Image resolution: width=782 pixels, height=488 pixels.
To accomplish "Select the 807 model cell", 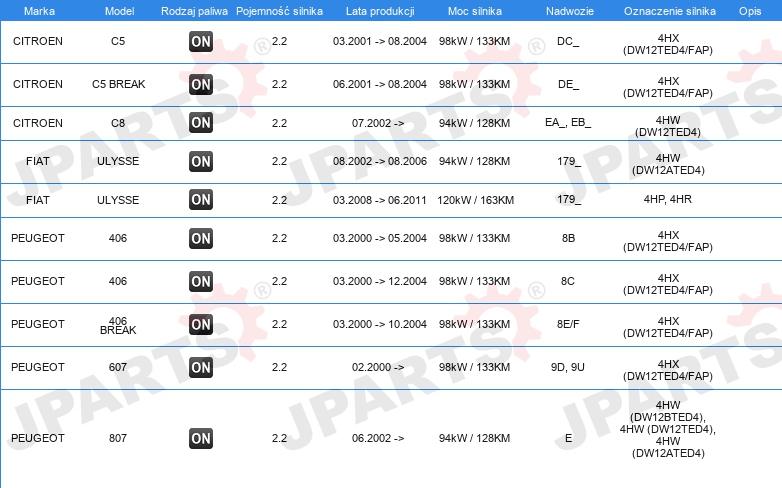I will pos(118,438).
